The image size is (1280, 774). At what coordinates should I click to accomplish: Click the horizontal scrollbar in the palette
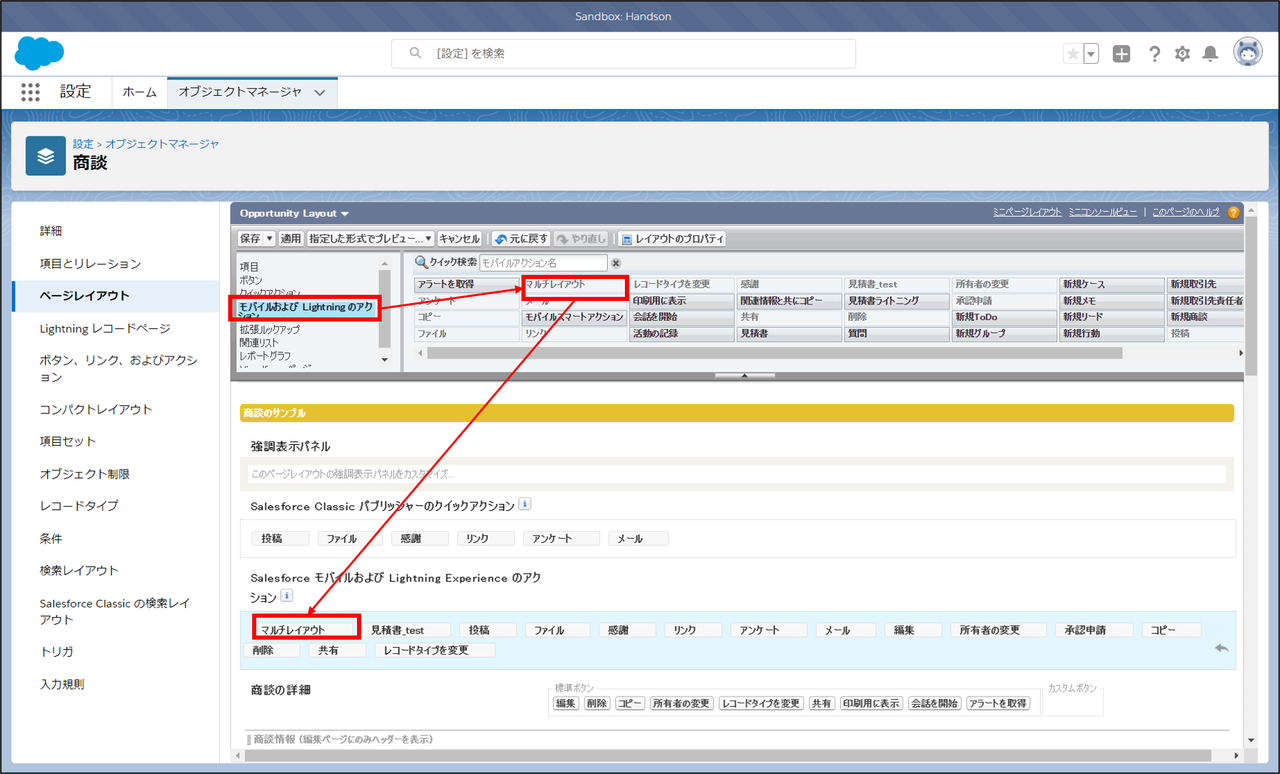point(775,353)
